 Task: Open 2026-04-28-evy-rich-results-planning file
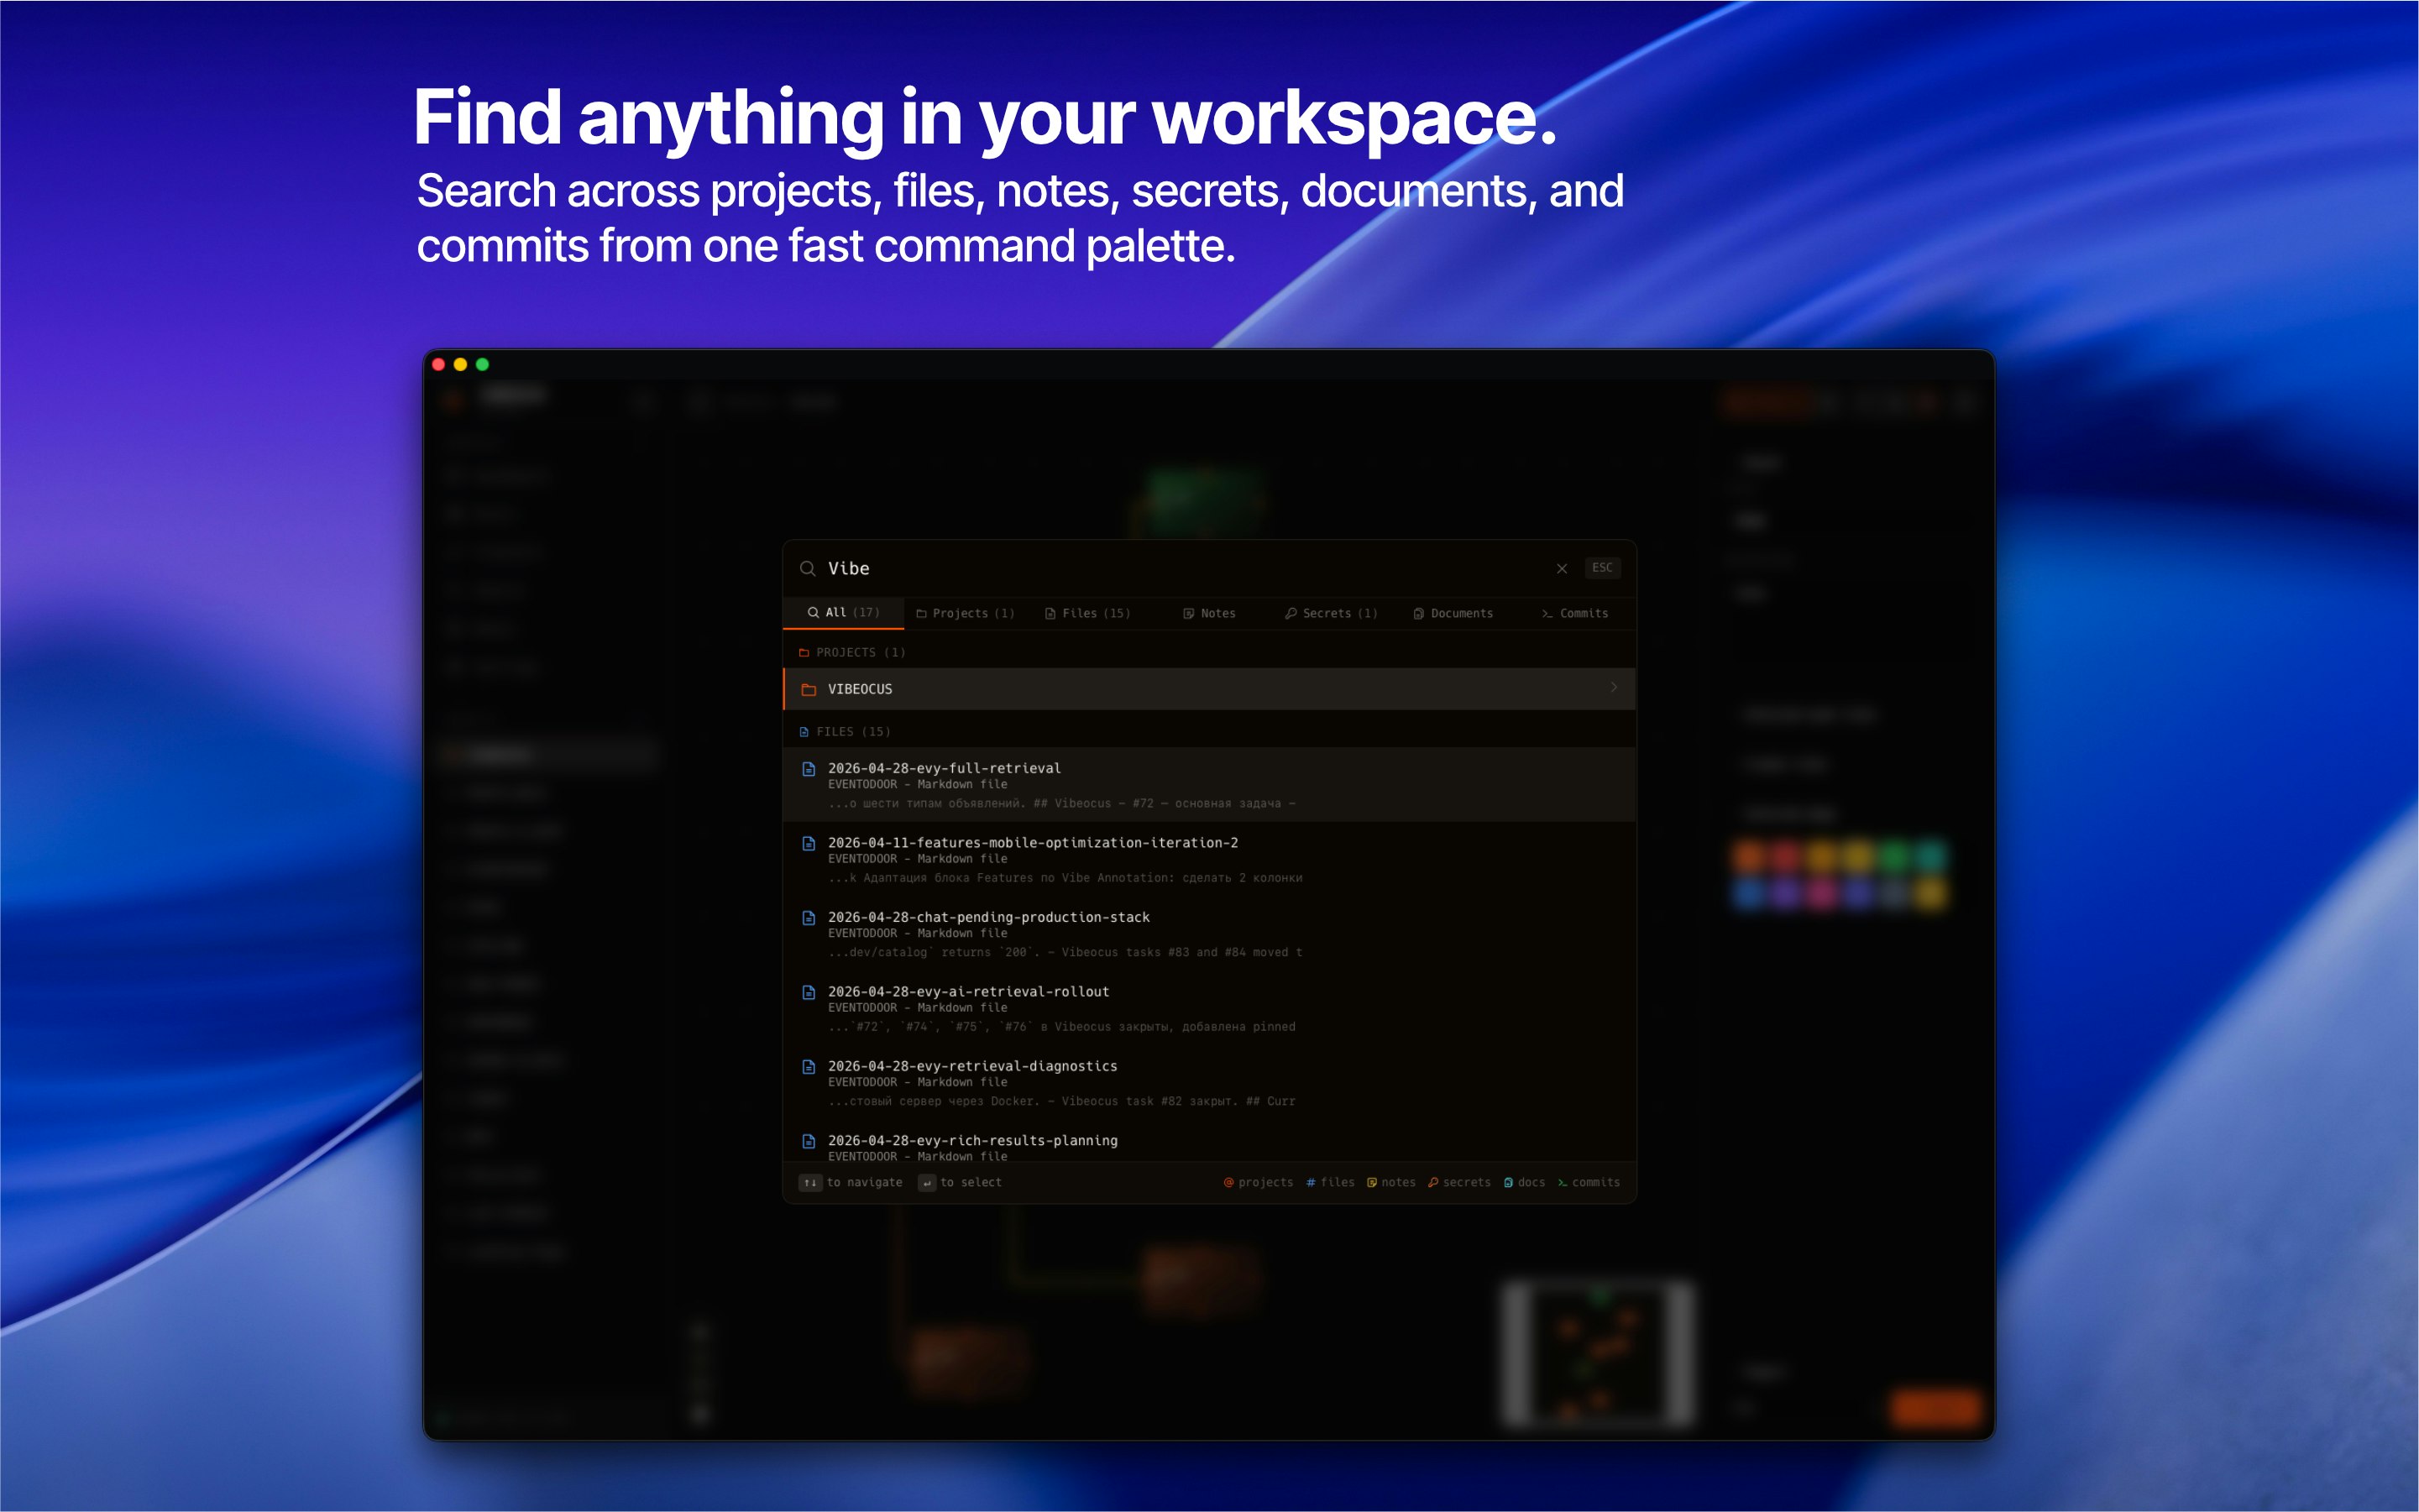point(1209,1143)
